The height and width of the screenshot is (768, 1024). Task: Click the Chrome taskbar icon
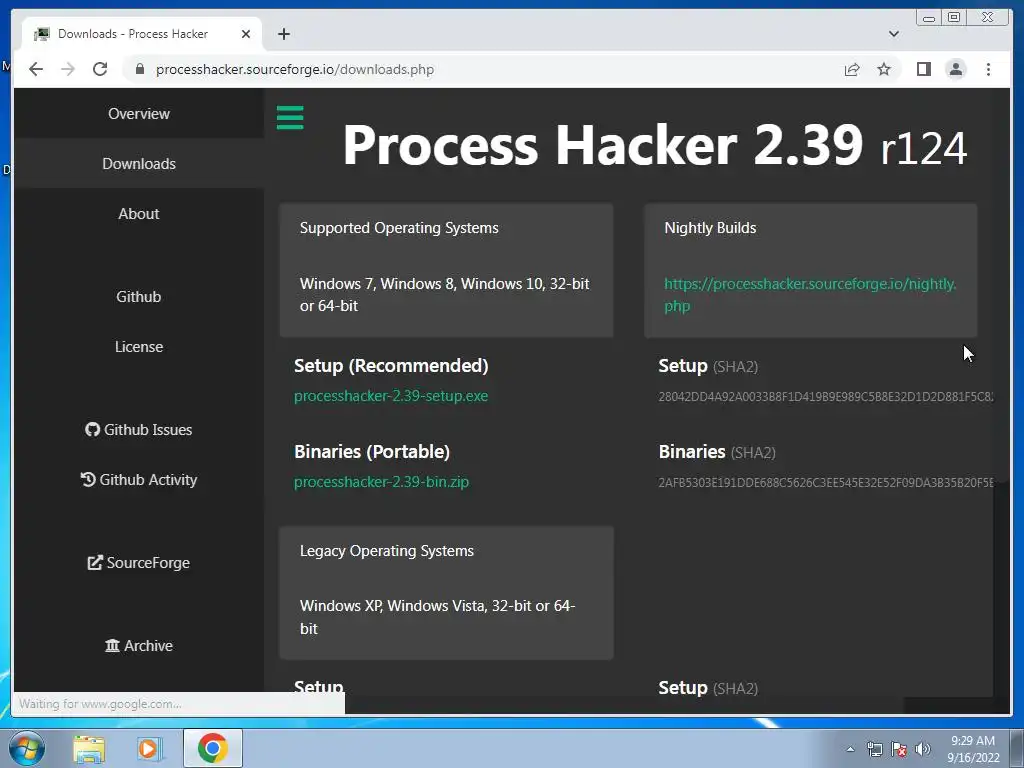(x=213, y=748)
